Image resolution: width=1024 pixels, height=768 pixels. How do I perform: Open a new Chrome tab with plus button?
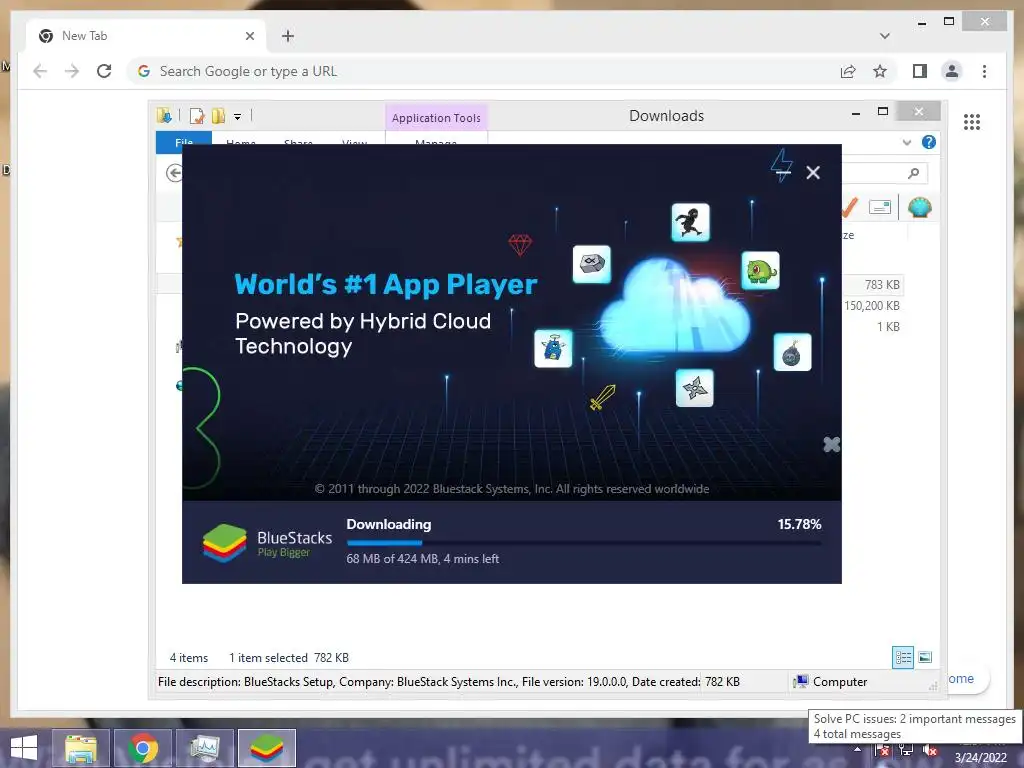point(288,36)
